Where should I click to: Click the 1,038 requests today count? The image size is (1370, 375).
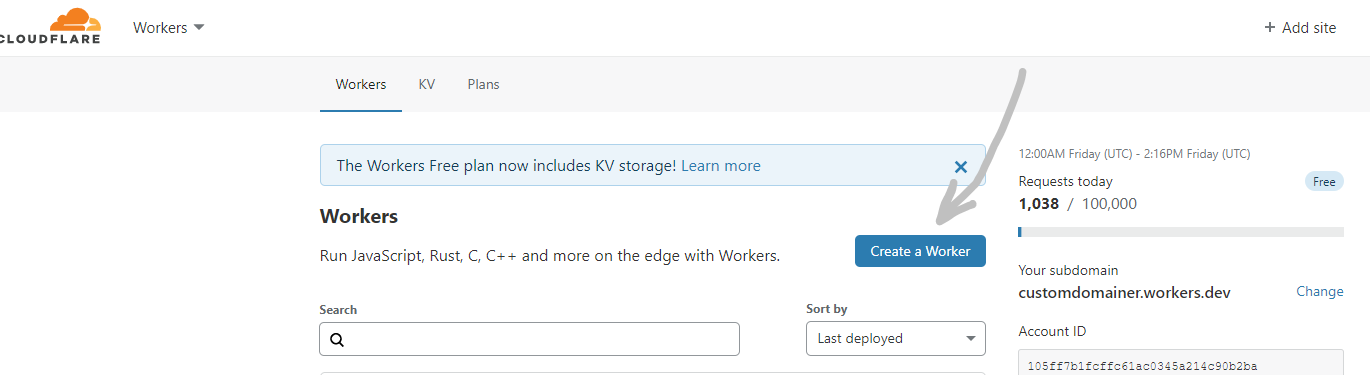1038,204
